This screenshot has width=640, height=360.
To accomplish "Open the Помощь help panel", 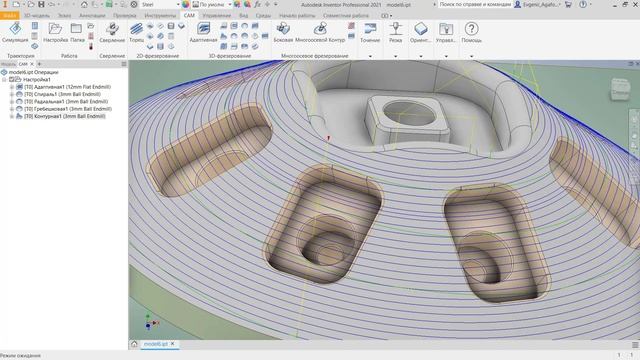I will (471, 33).
